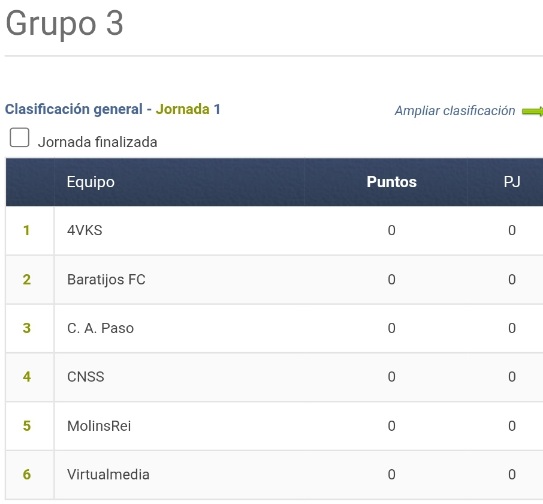
Task: Click the Puntos column header
Action: (391, 182)
